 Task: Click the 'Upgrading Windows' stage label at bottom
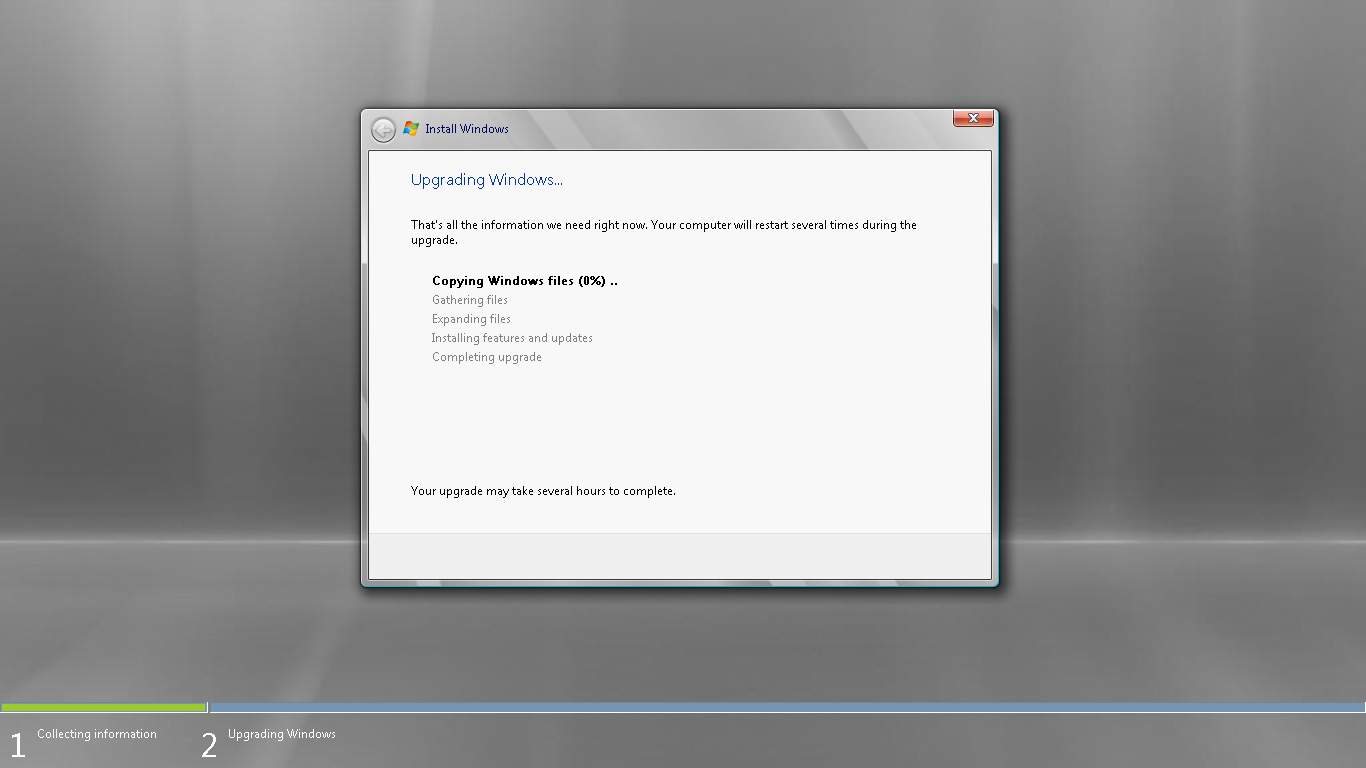282,734
